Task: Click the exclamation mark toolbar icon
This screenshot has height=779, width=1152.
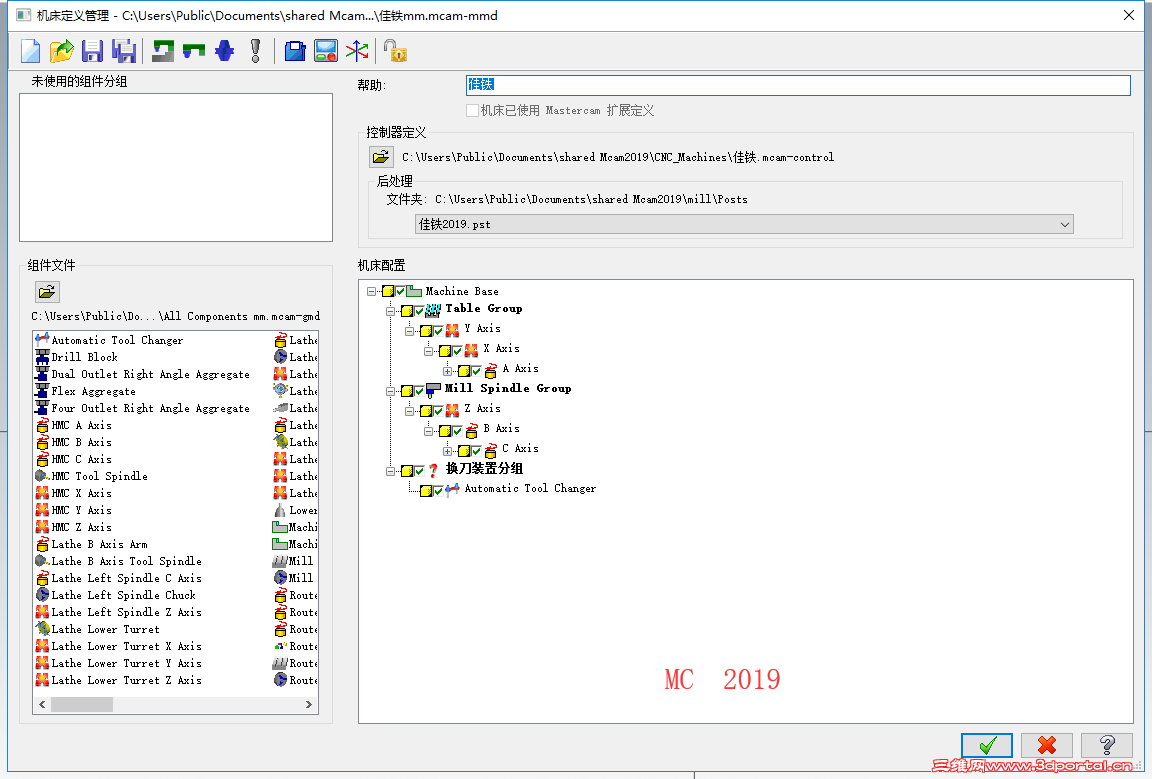Action: click(x=256, y=51)
